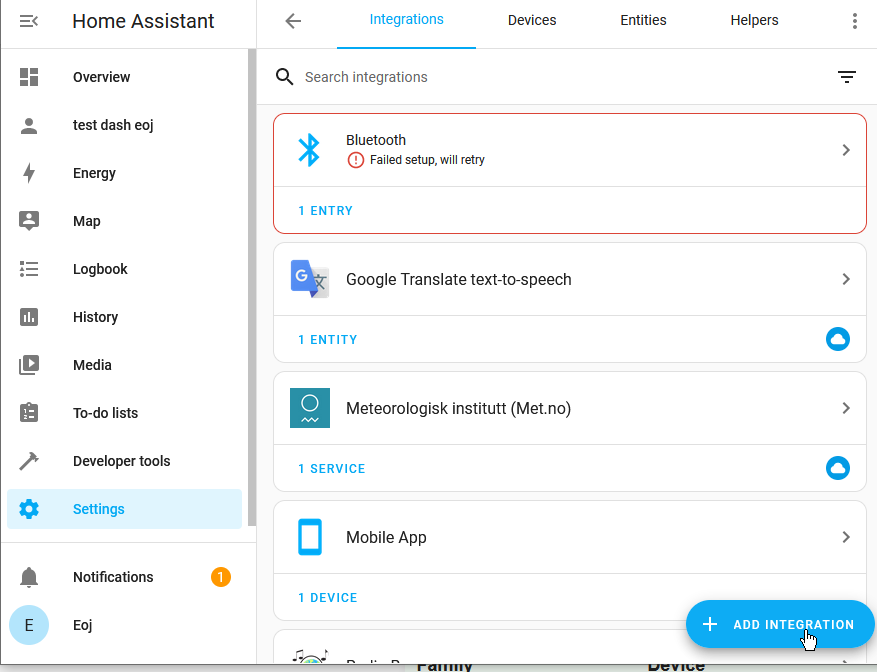877x672 pixels.
Task: Click the Developer tools hammer icon
Action: [29, 461]
